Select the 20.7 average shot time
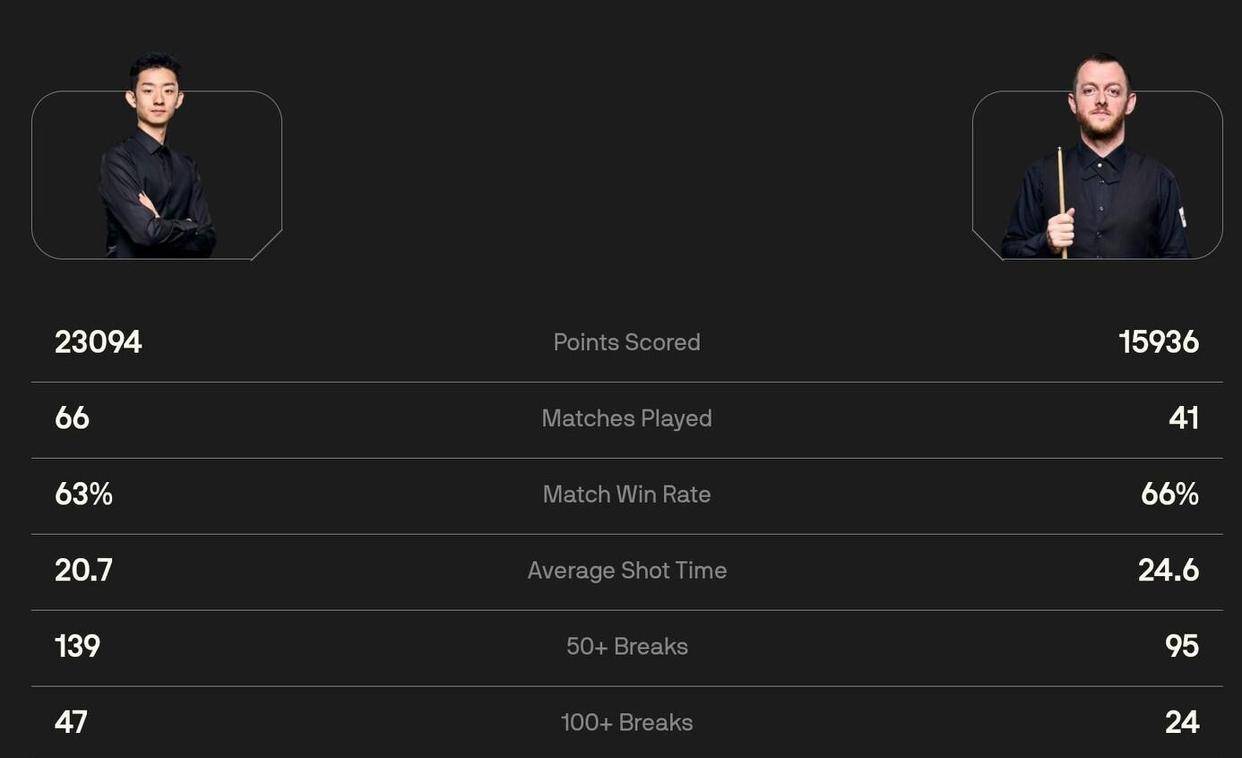The width and height of the screenshot is (1242, 758). point(83,570)
